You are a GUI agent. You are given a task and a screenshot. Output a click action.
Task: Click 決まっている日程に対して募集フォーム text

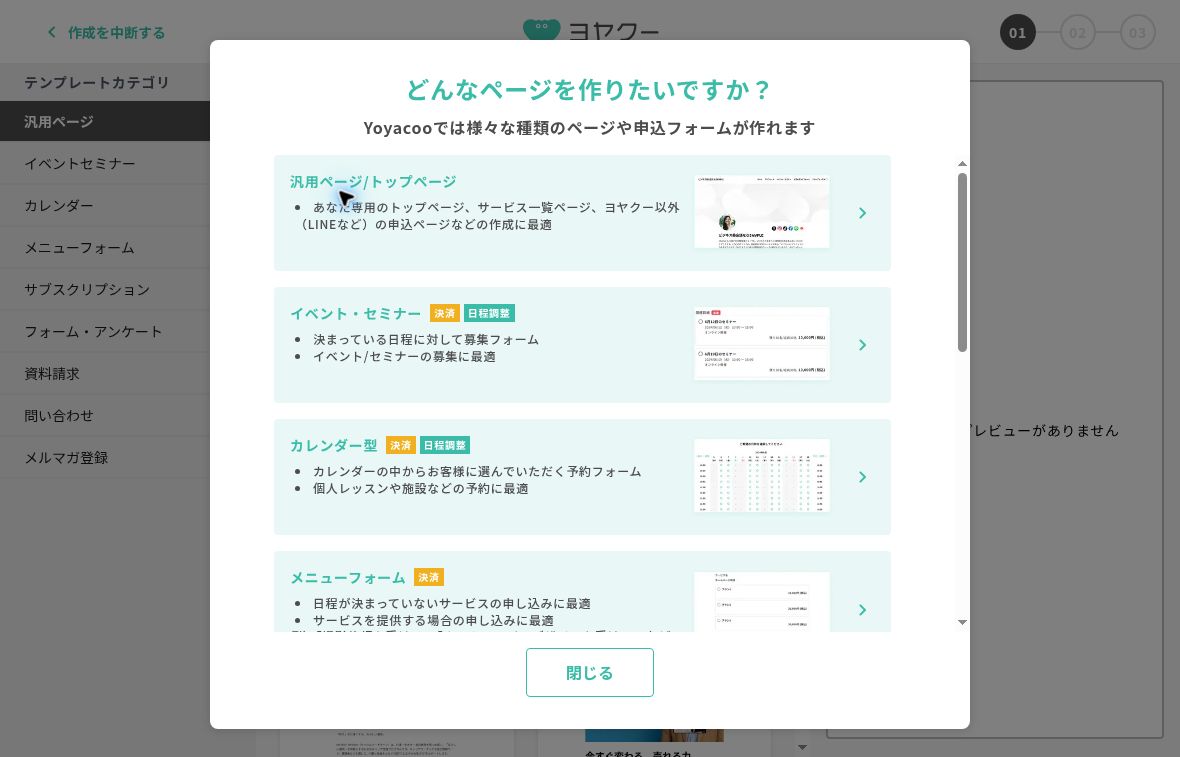(426, 339)
